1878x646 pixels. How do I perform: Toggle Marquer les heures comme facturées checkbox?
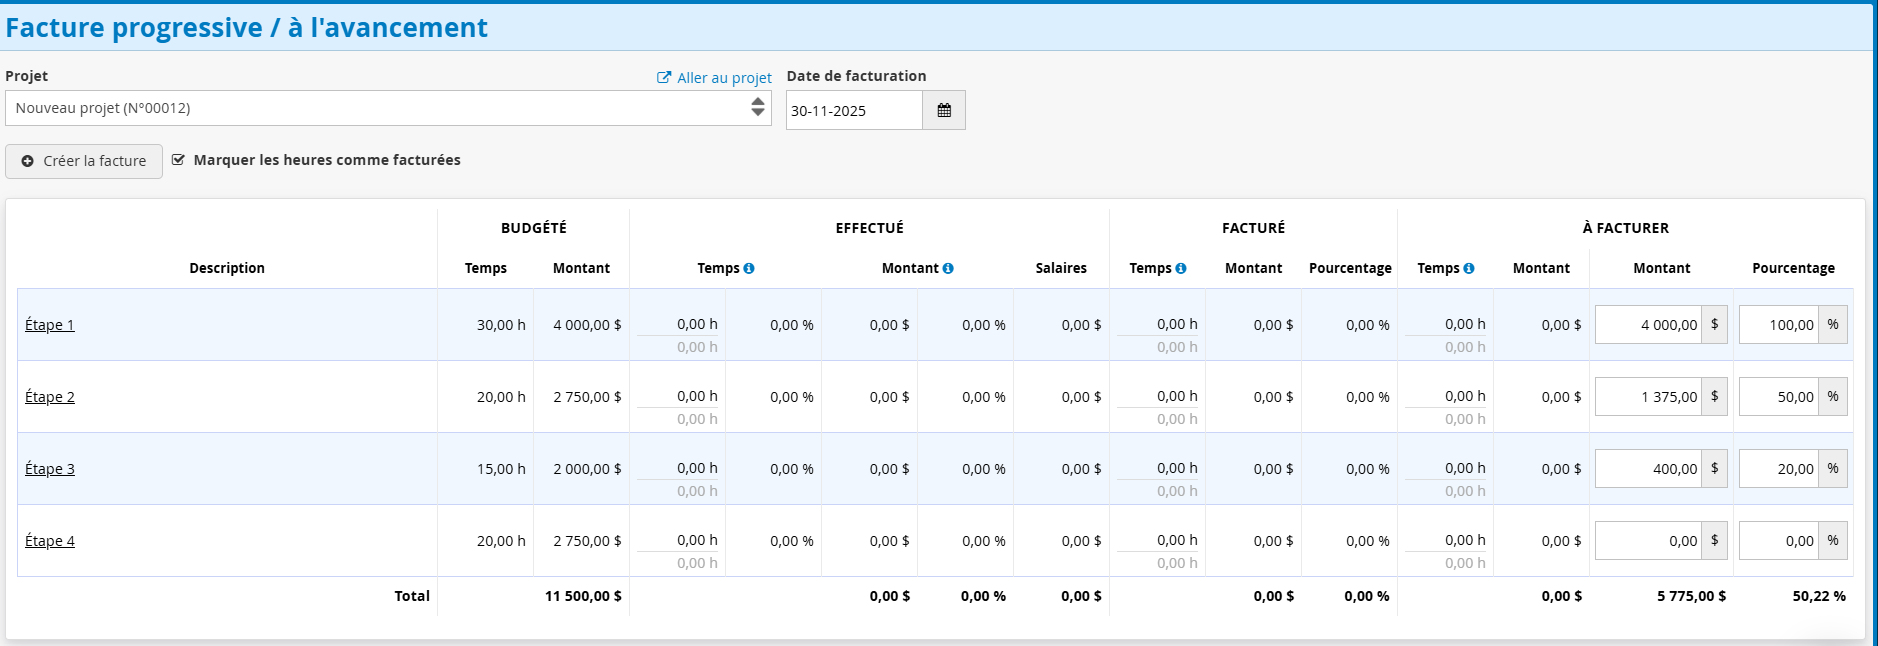pyautogui.click(x=179, y=160)
